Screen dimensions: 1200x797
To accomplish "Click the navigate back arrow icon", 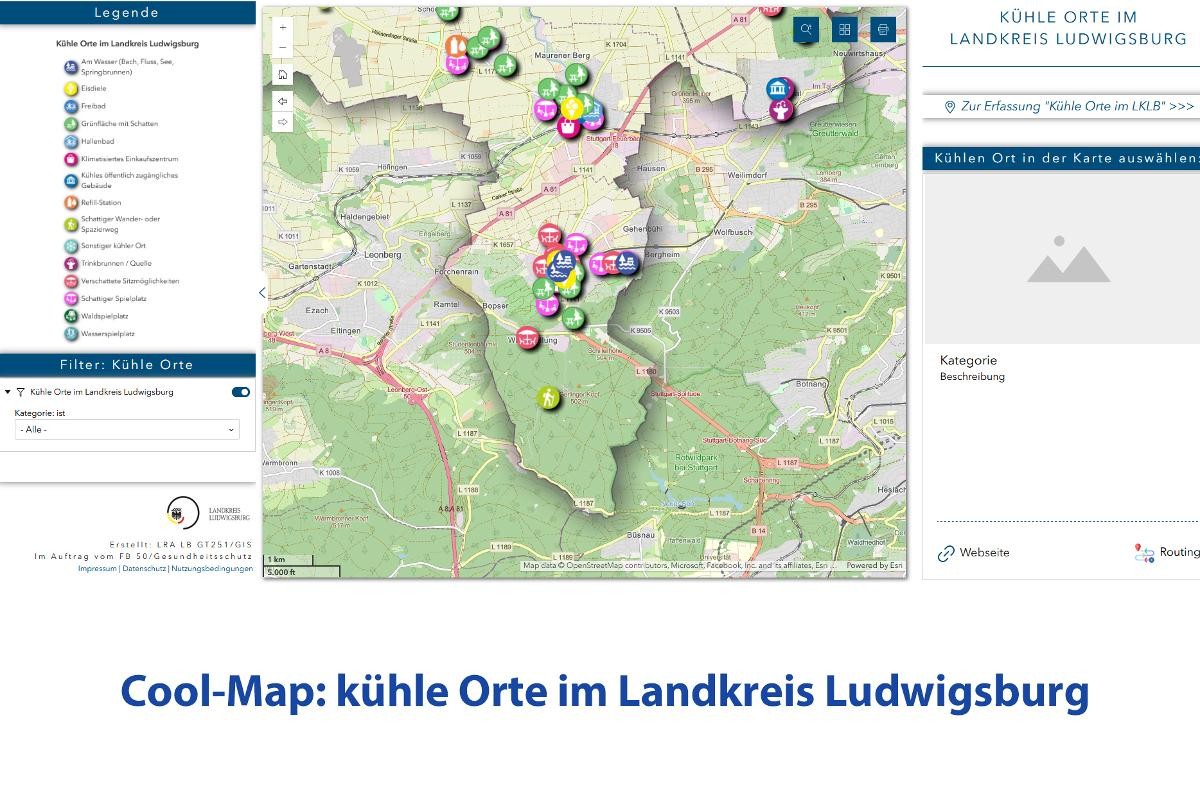I will coord(284,100).
